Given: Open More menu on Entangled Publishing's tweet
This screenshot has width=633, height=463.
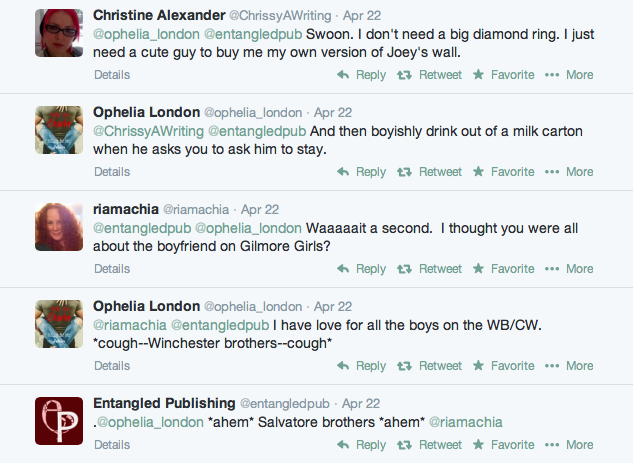Looking at the screenshot, I should click(x=569, y=445).
